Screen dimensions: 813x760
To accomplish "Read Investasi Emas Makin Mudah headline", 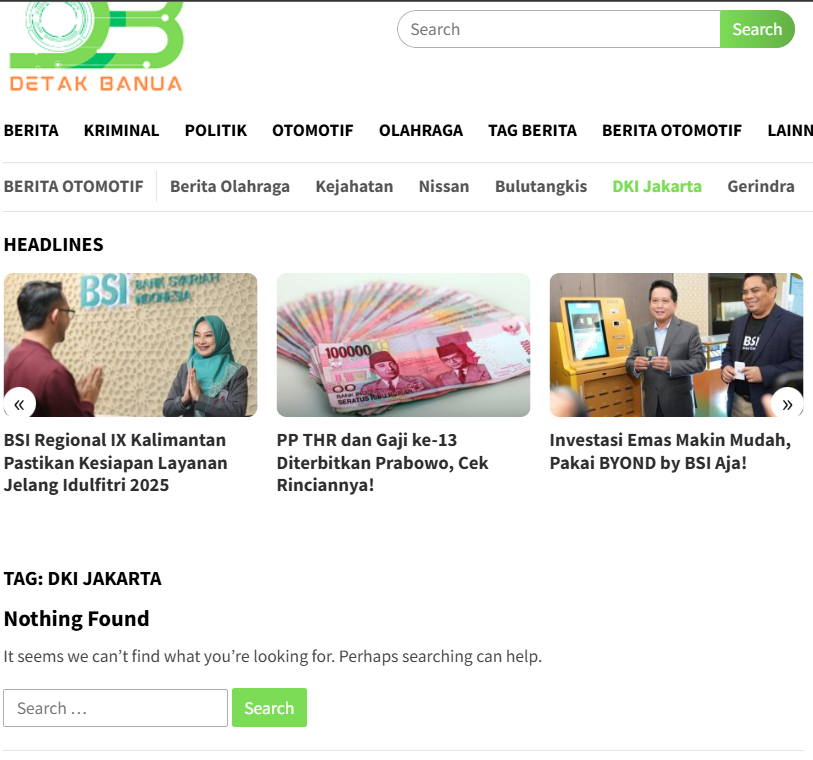I will coord(670,451).
